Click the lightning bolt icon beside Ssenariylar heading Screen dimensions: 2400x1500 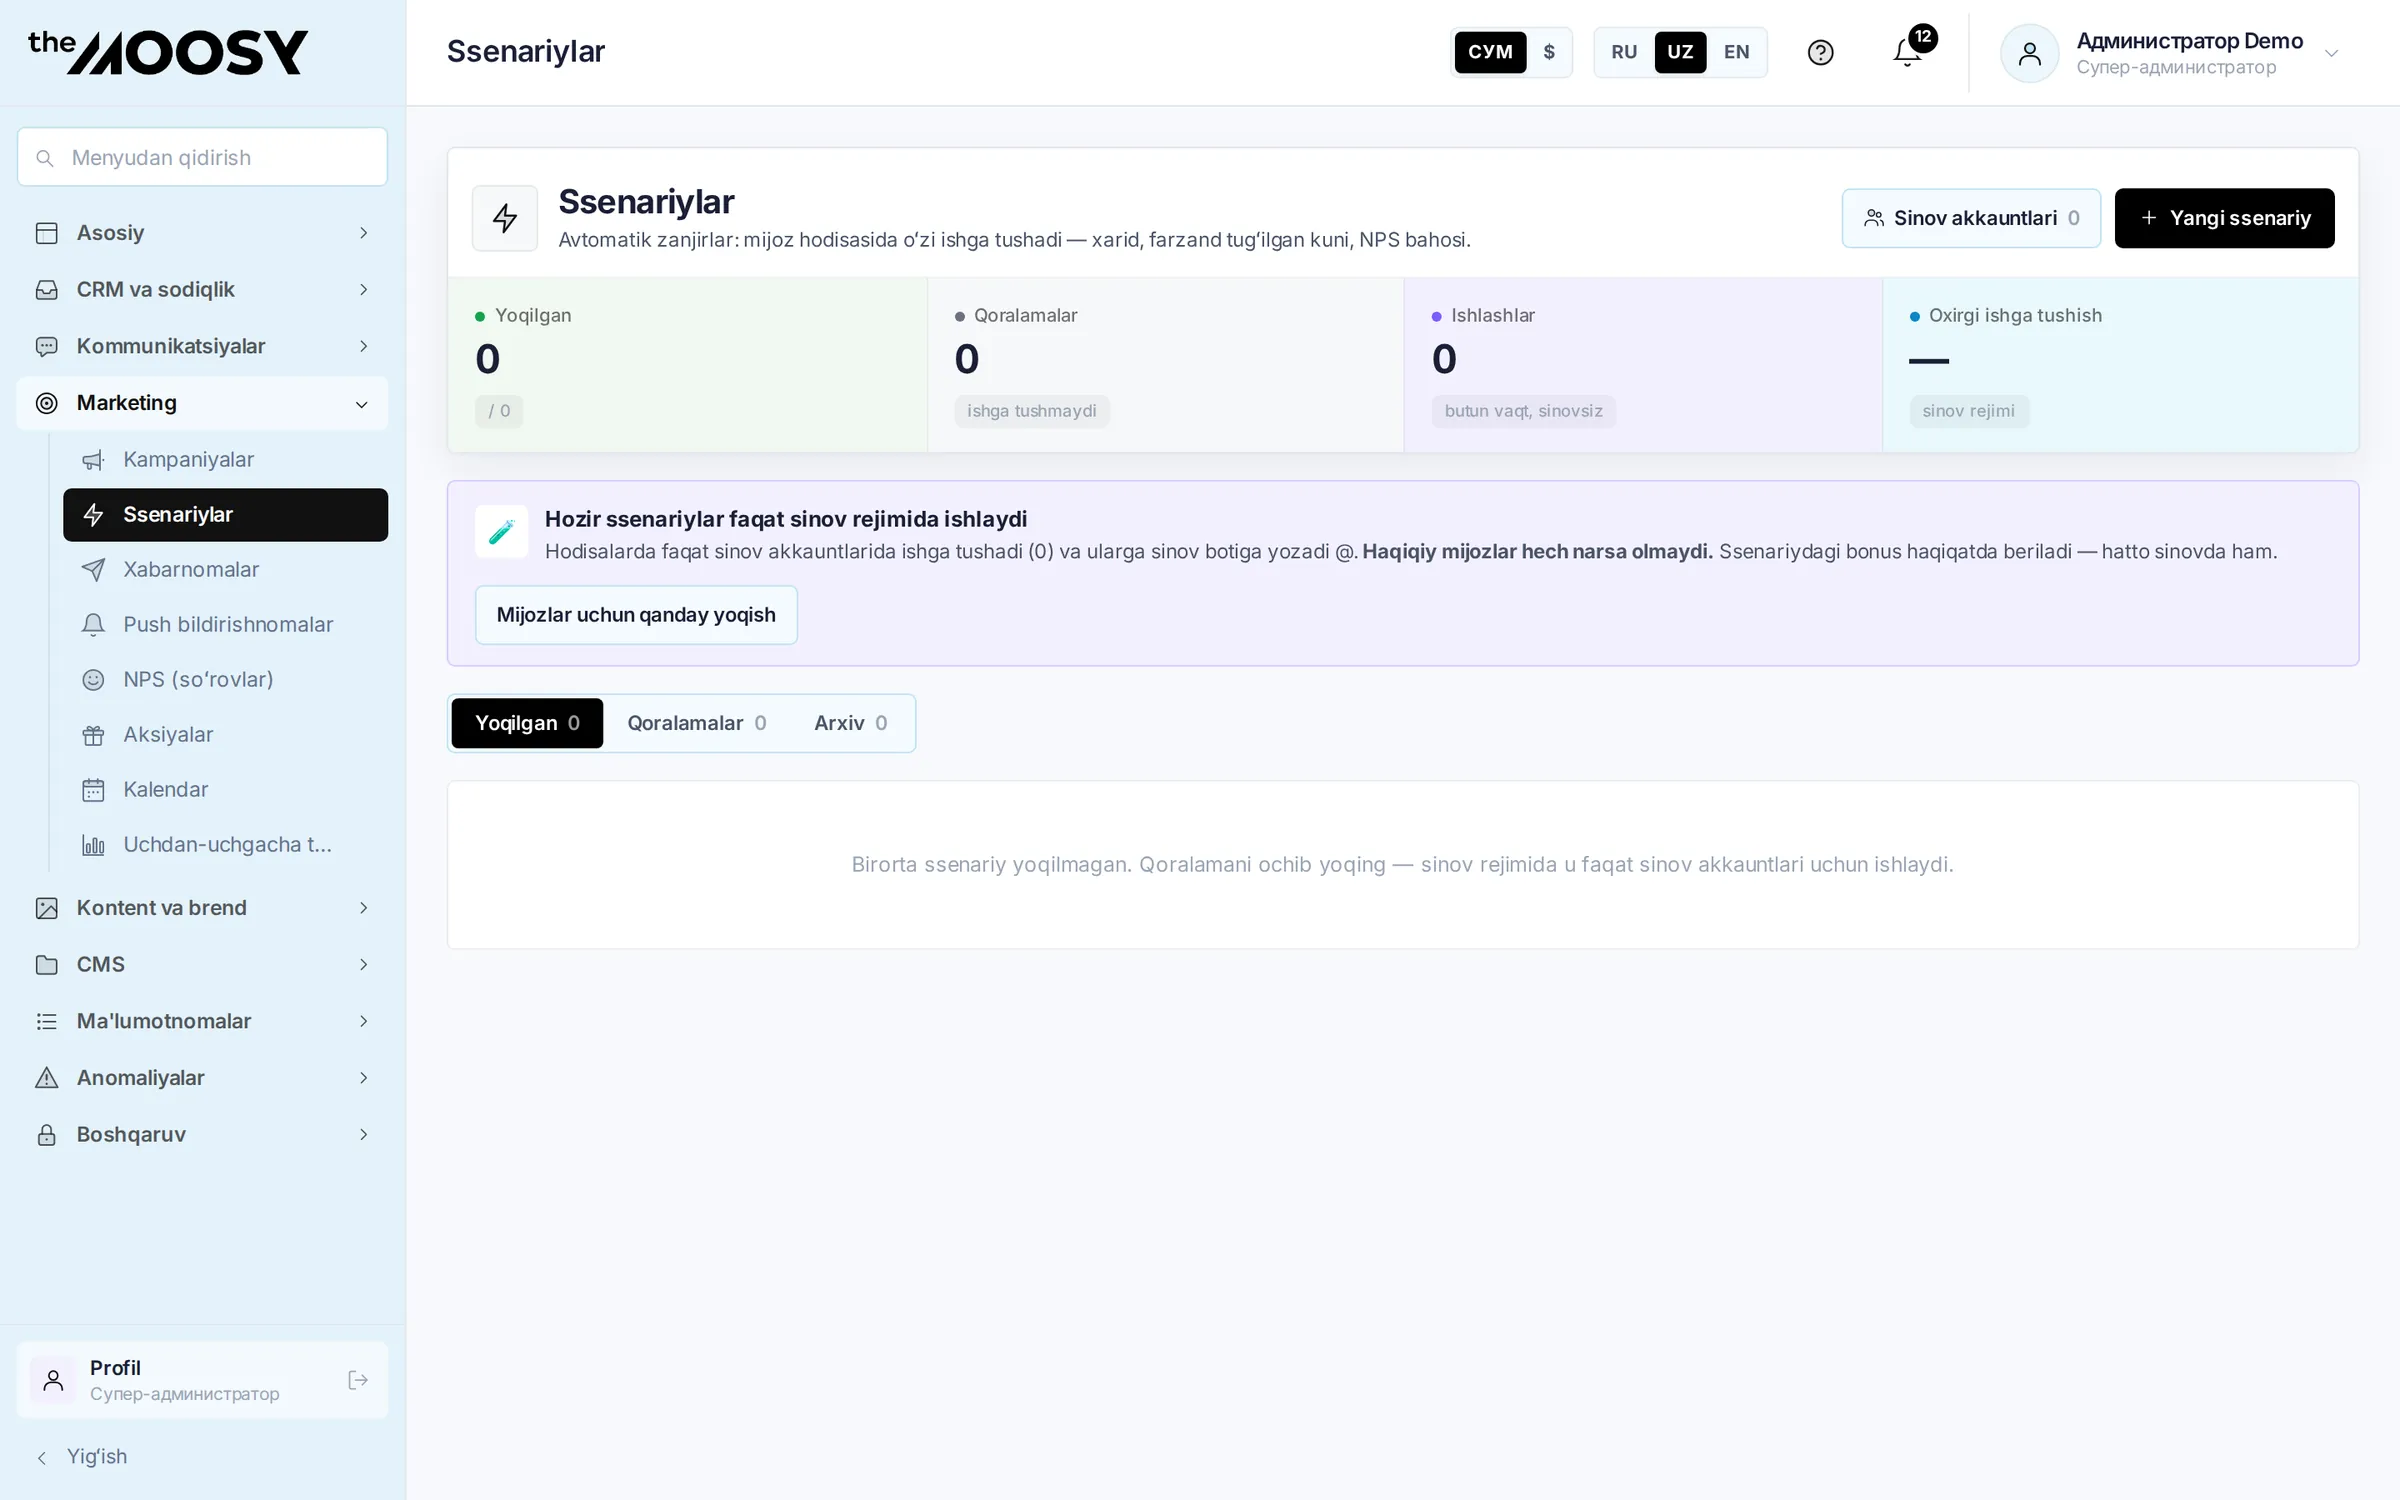tap(505, 218)
